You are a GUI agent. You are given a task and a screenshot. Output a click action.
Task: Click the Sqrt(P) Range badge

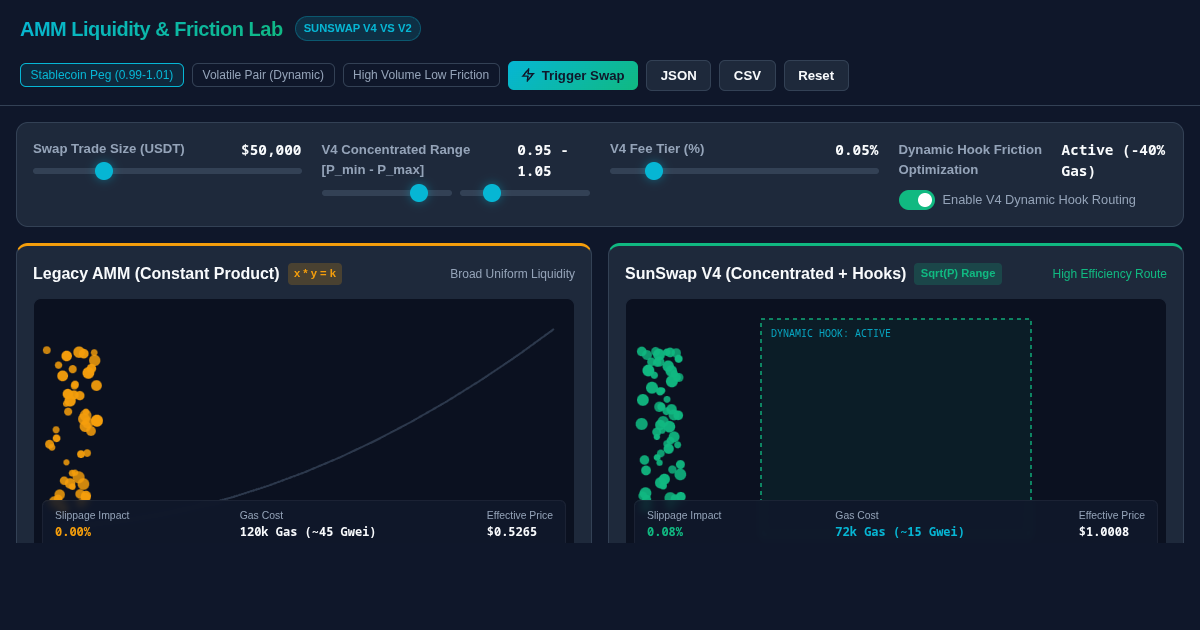coord(958,274)
